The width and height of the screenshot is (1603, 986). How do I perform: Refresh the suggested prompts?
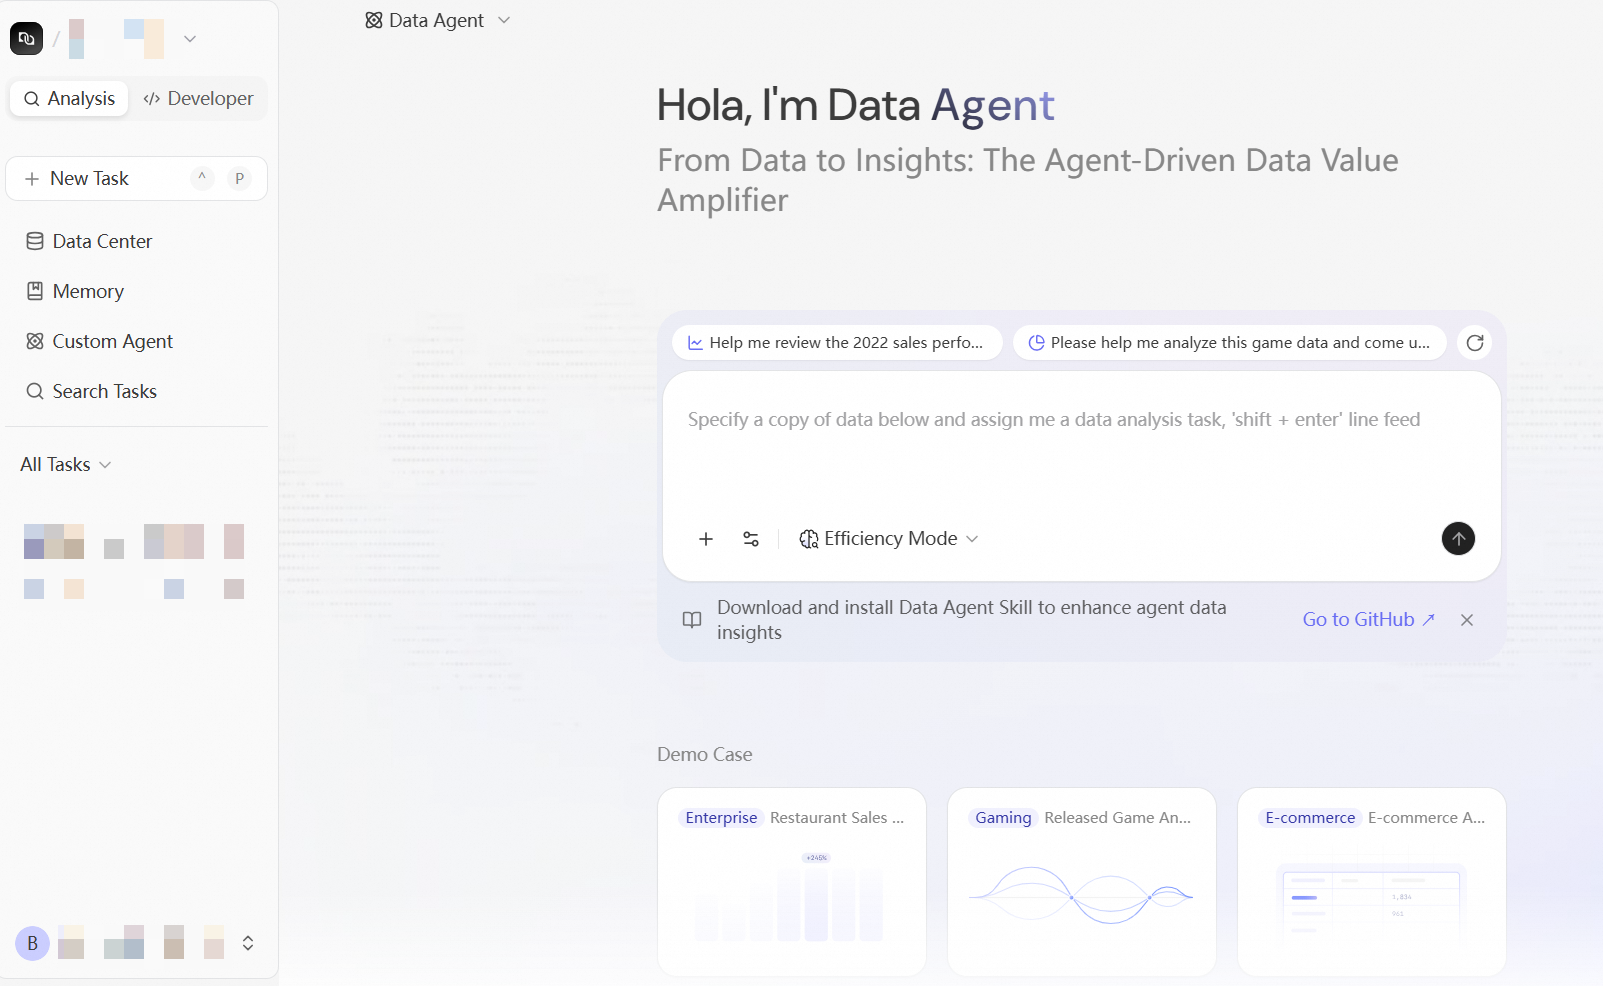1474,342
